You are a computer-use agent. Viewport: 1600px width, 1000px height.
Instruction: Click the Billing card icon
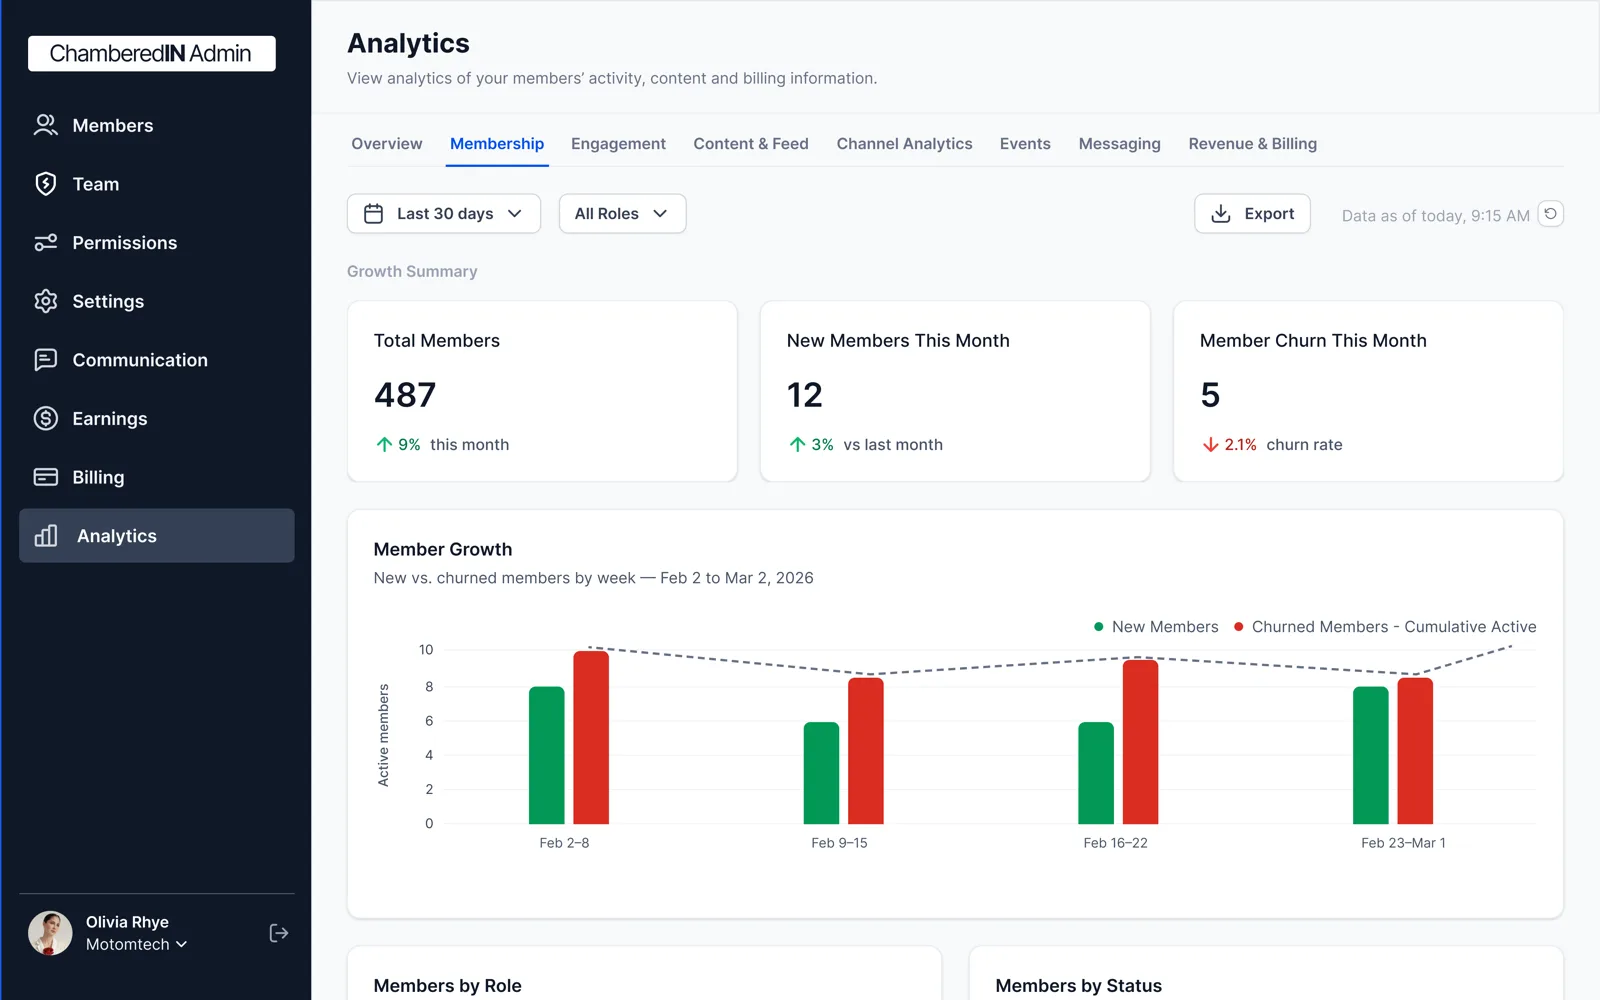[46, 477]
